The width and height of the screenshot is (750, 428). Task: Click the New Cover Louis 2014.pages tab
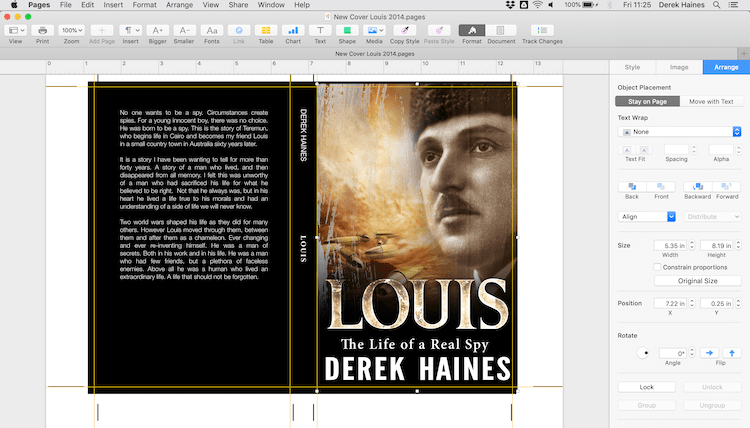(x=375, y=54)
